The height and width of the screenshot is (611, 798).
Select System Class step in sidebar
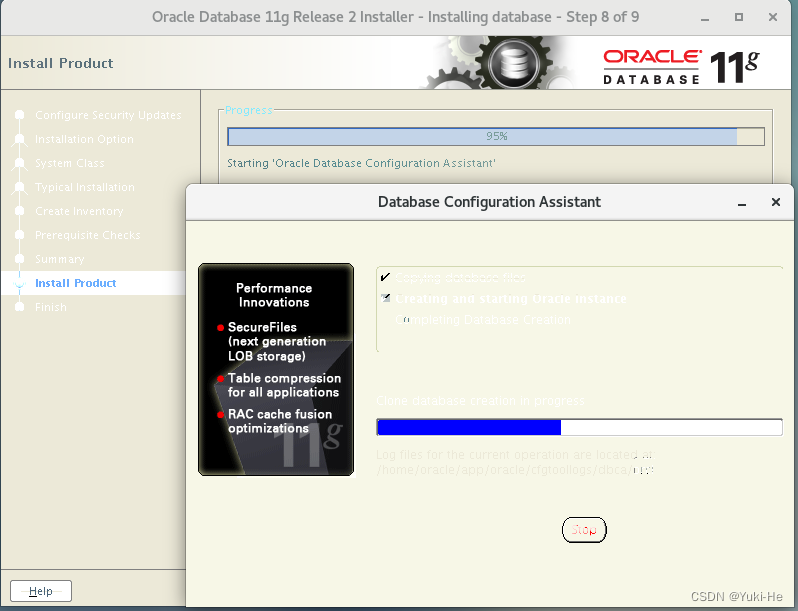point(69,163)
